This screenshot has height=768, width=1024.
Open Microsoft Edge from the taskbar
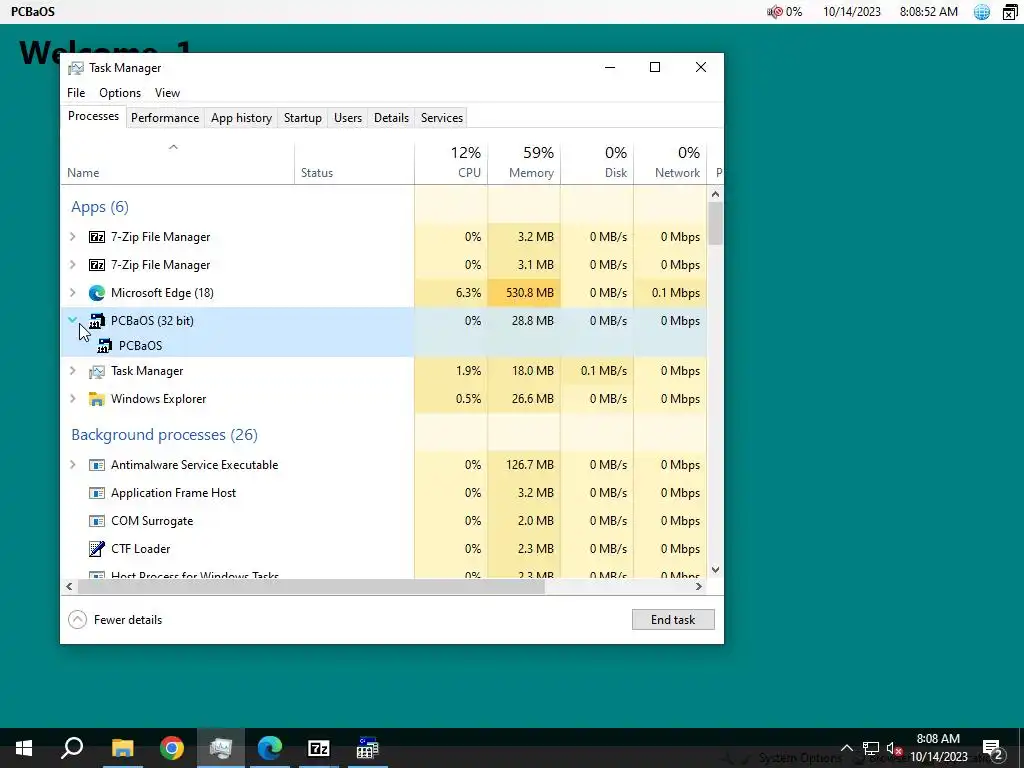[270, 748]
